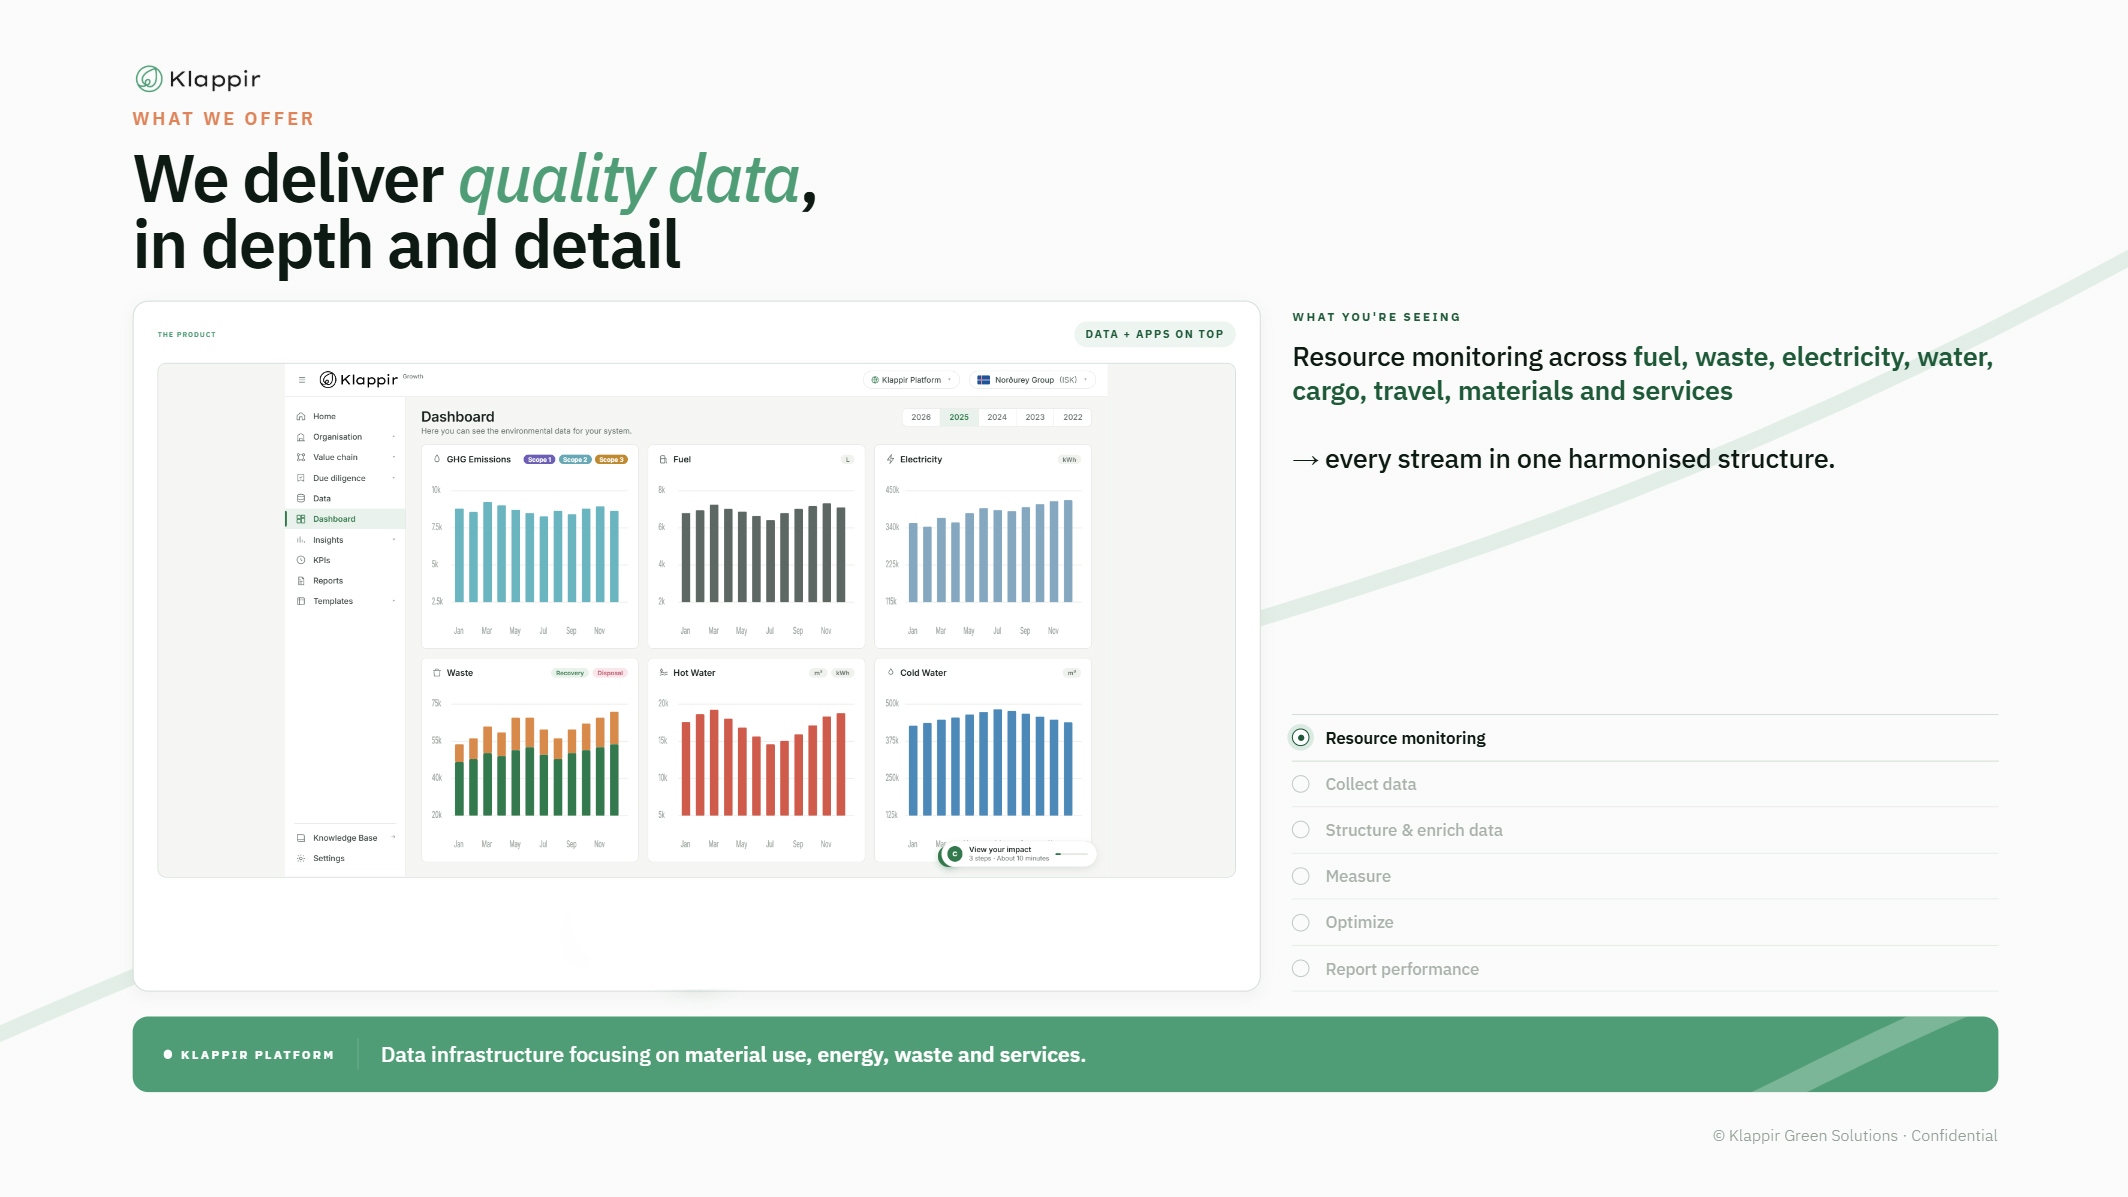2128x1197 pixels.
Task: Click the Dashboard grid icon
Action: point(301,519)
